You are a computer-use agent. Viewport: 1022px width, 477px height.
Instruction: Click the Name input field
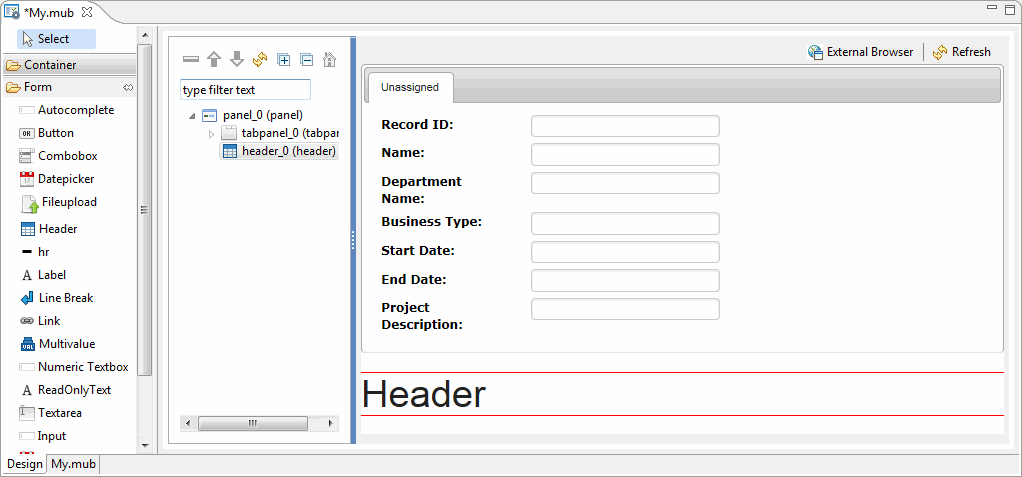click(625, 154)
